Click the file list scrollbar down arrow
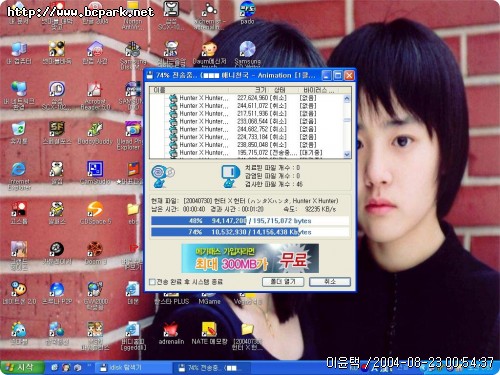The image size is (500, 375). (x=347, y=154)
